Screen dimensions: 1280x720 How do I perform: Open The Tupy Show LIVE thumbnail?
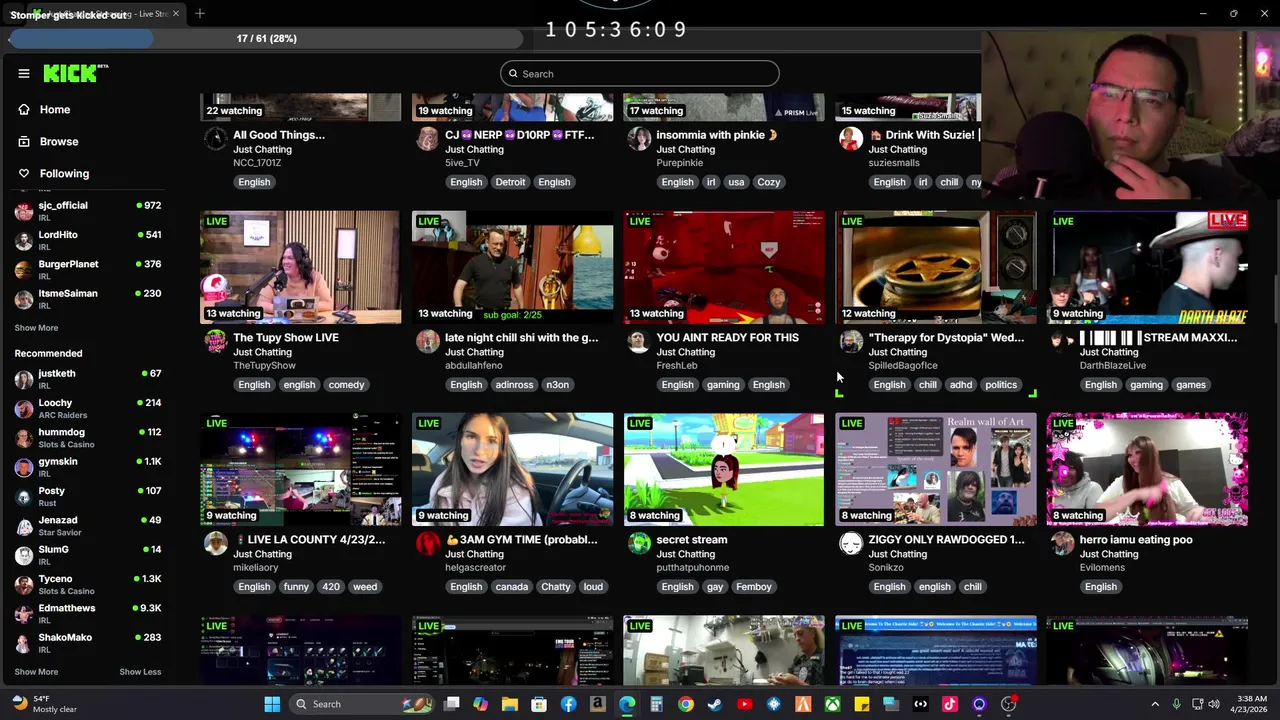300,267
